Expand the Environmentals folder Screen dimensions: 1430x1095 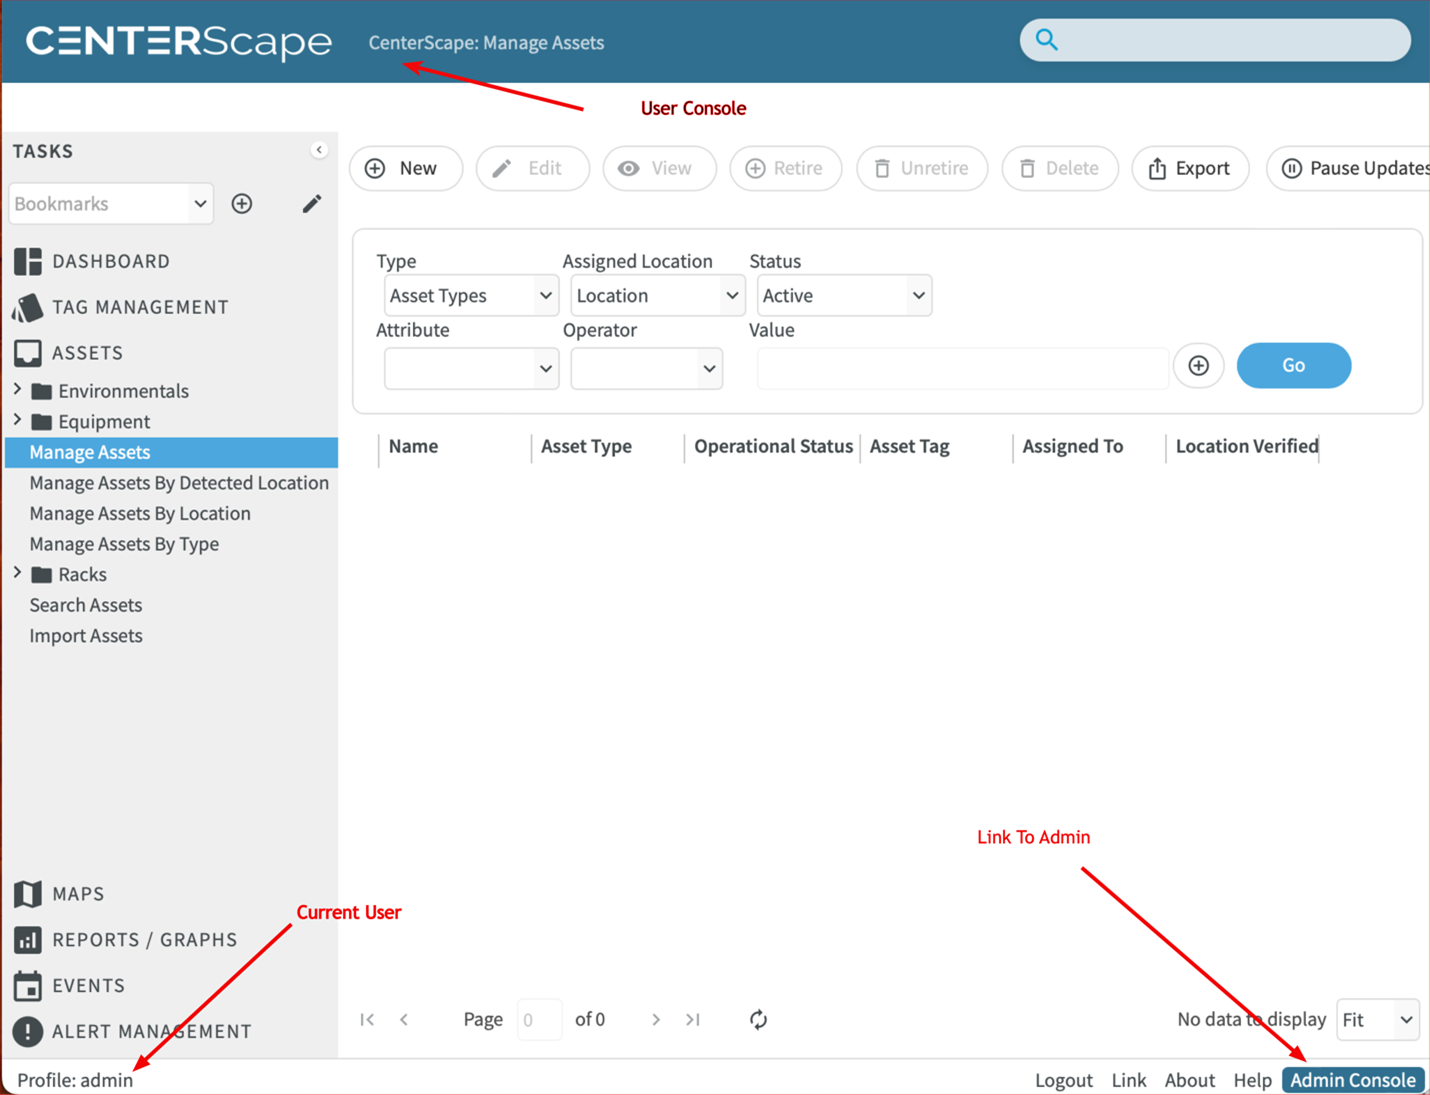pyautogui.click(x=18, y=390)
